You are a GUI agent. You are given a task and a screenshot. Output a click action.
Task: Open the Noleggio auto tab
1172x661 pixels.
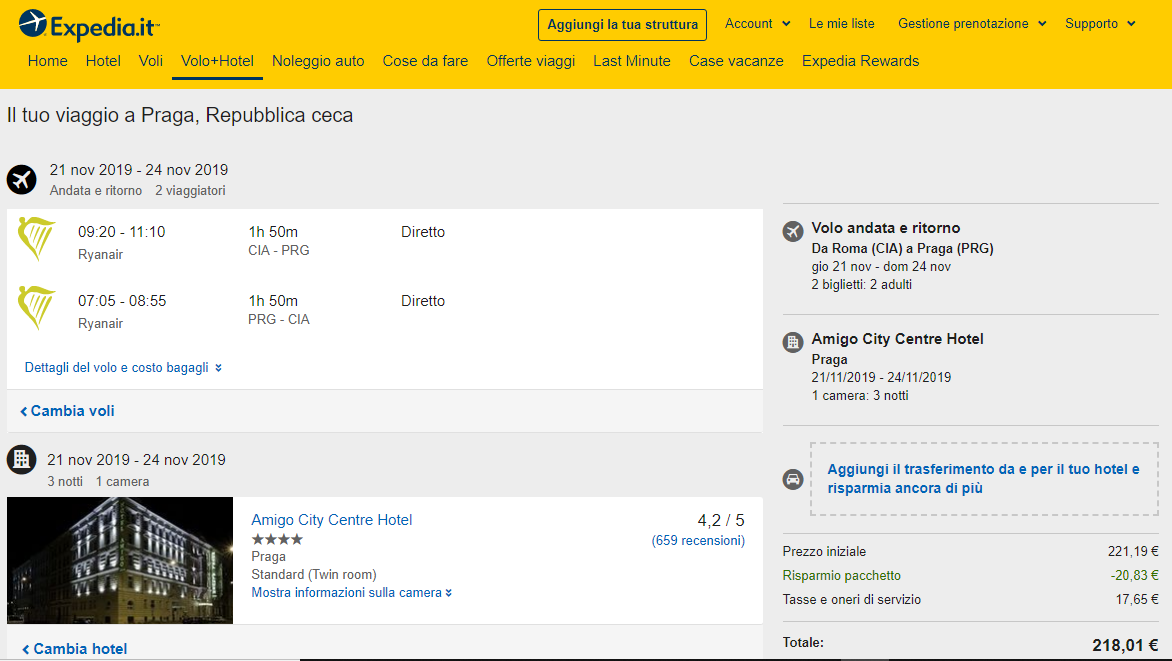coord(318,61)
